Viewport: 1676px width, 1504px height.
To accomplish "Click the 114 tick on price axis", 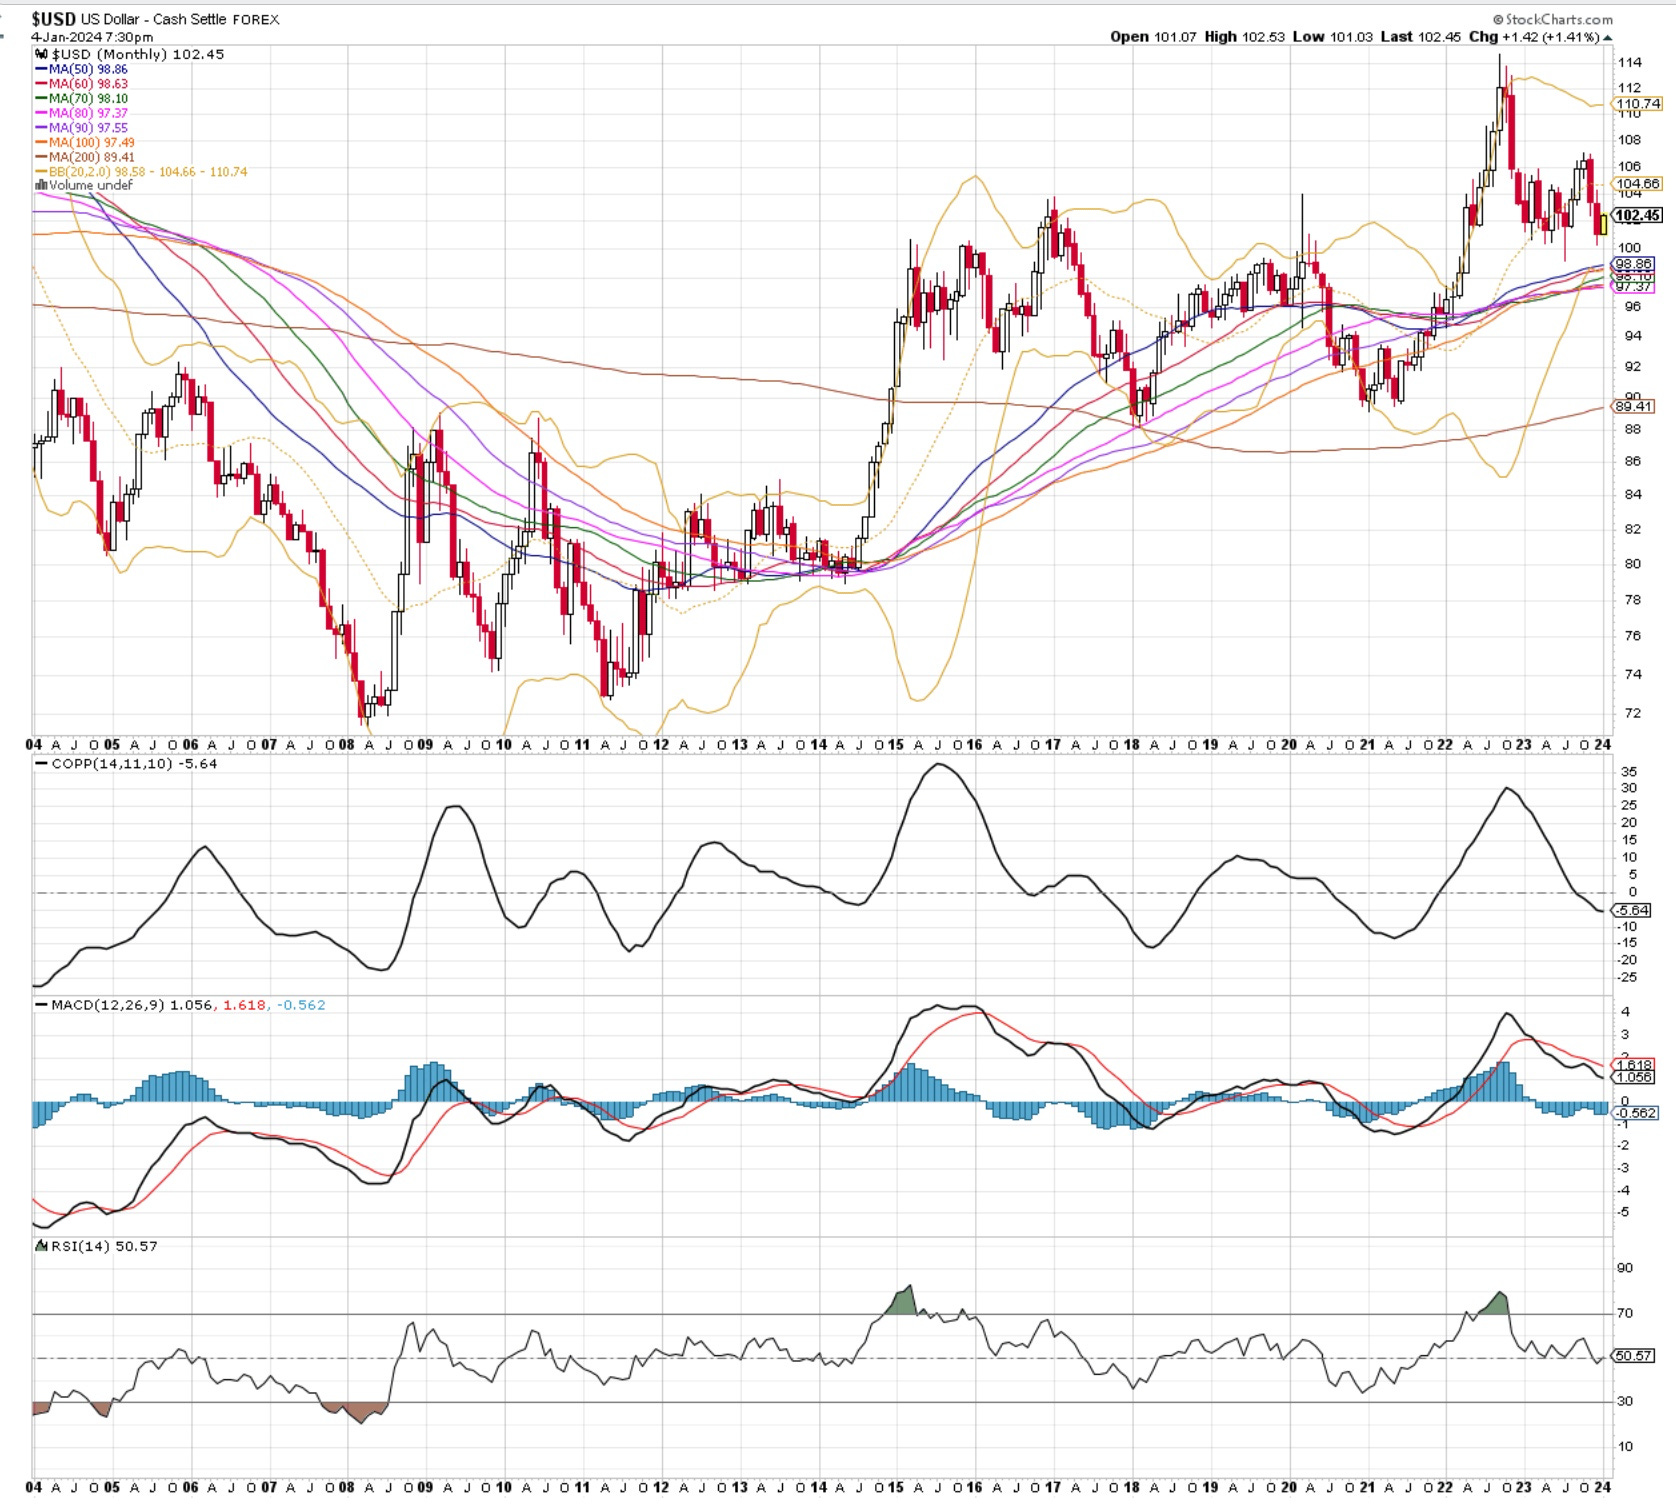I will click(x=1629, y=62).
